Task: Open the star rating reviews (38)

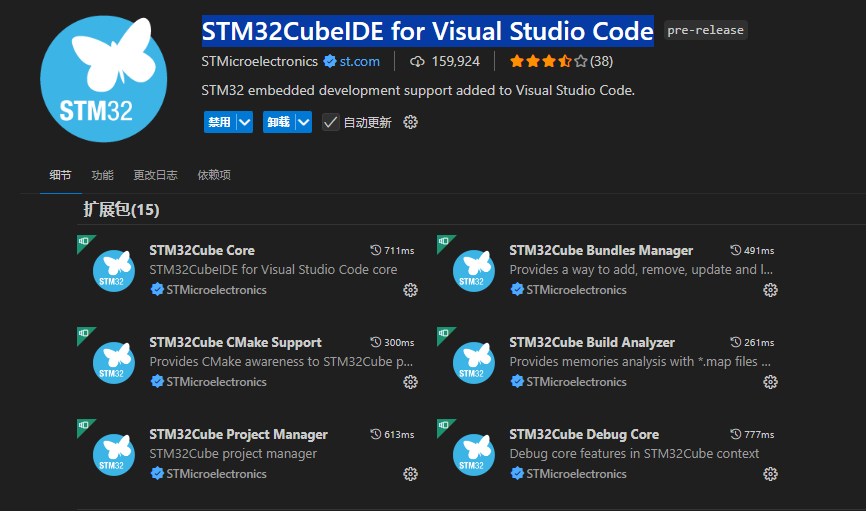Action: 561,61
